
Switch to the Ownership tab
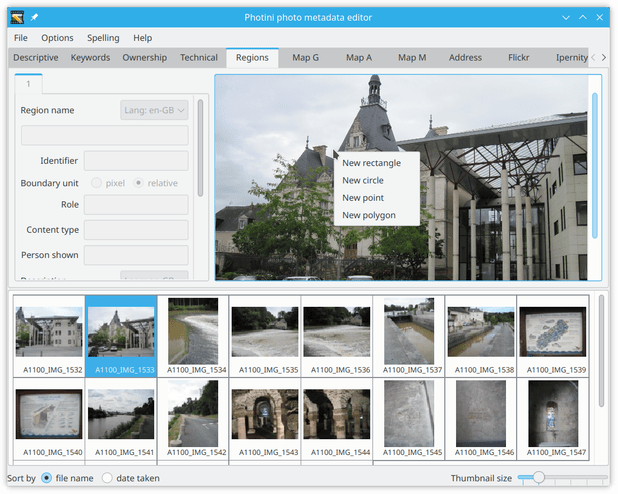click(144, 58)
